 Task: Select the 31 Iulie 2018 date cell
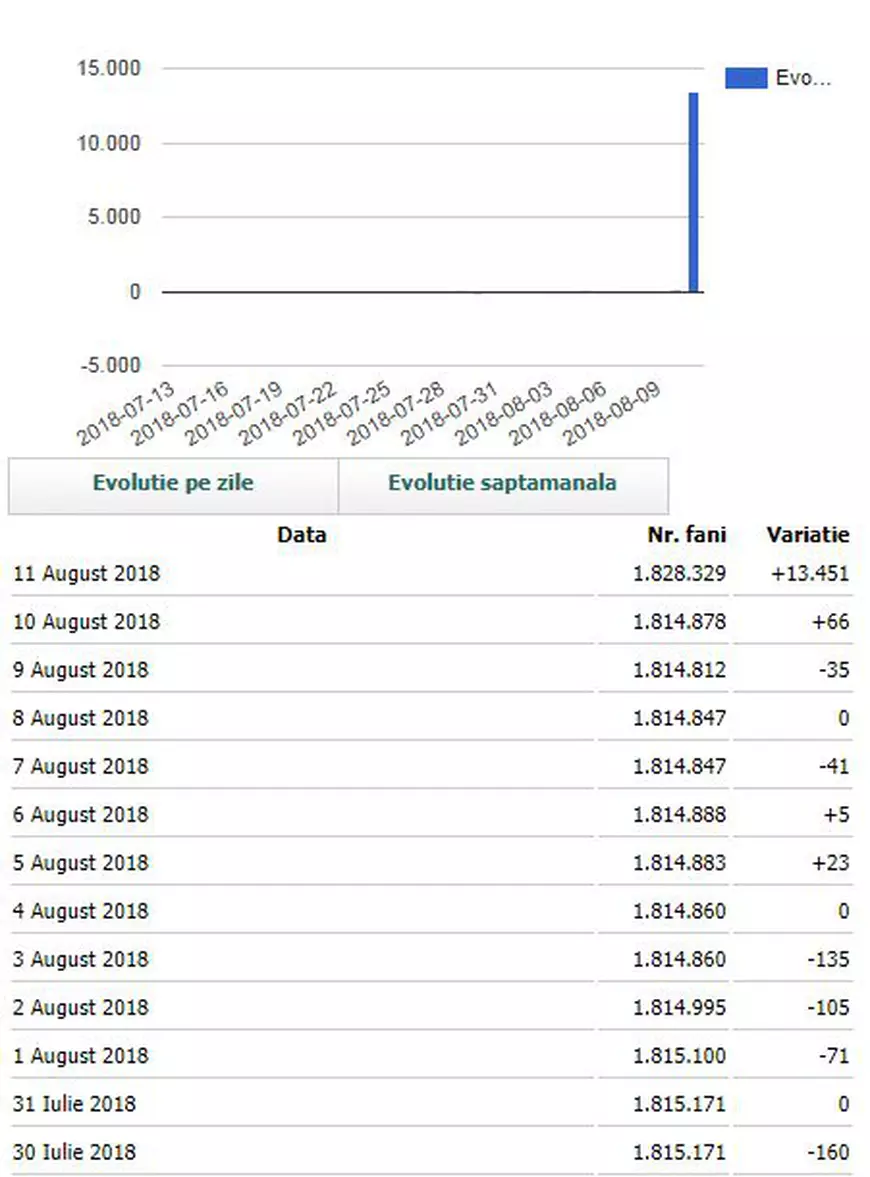click(x=74, y=1105)
